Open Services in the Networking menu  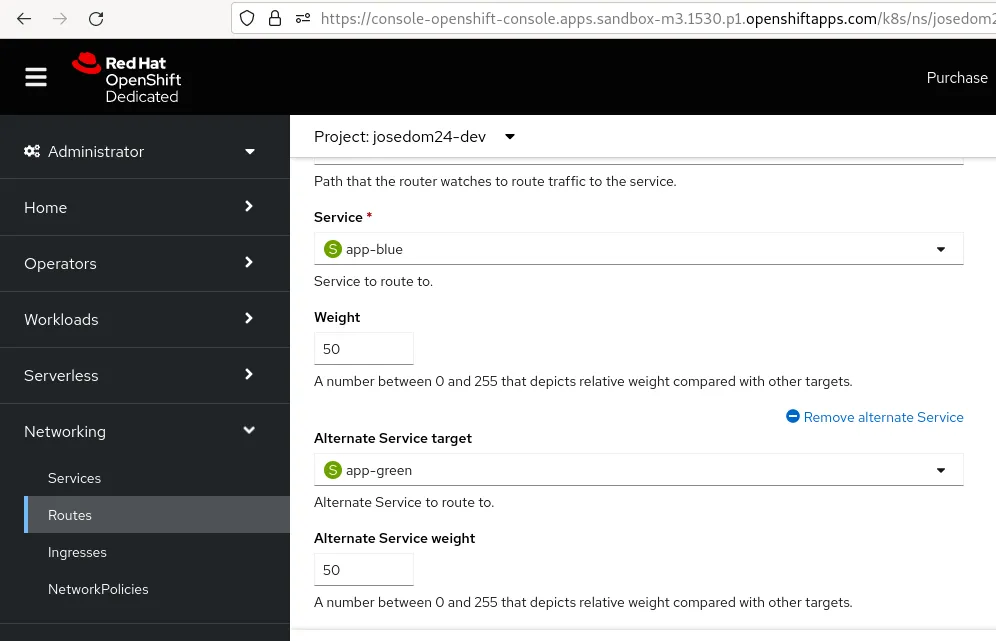tap(74, 478)
